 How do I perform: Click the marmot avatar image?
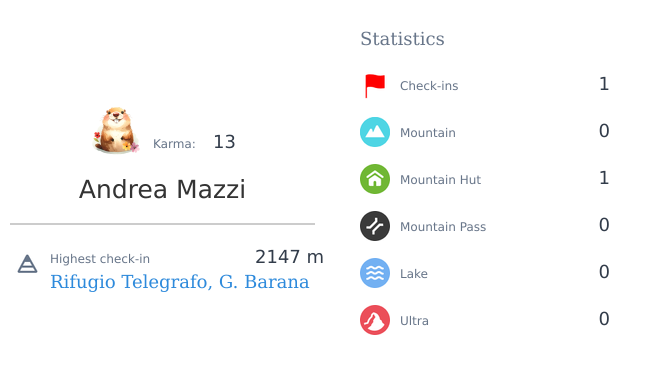pyautogui.click(x=116, y=130)
